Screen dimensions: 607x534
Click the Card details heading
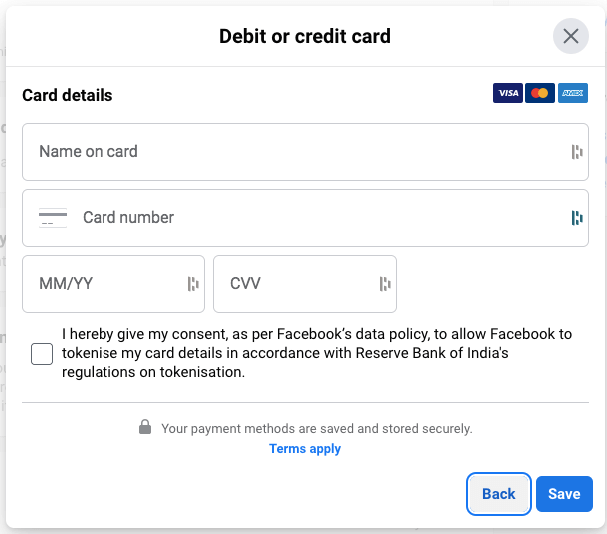coord(67,96)
